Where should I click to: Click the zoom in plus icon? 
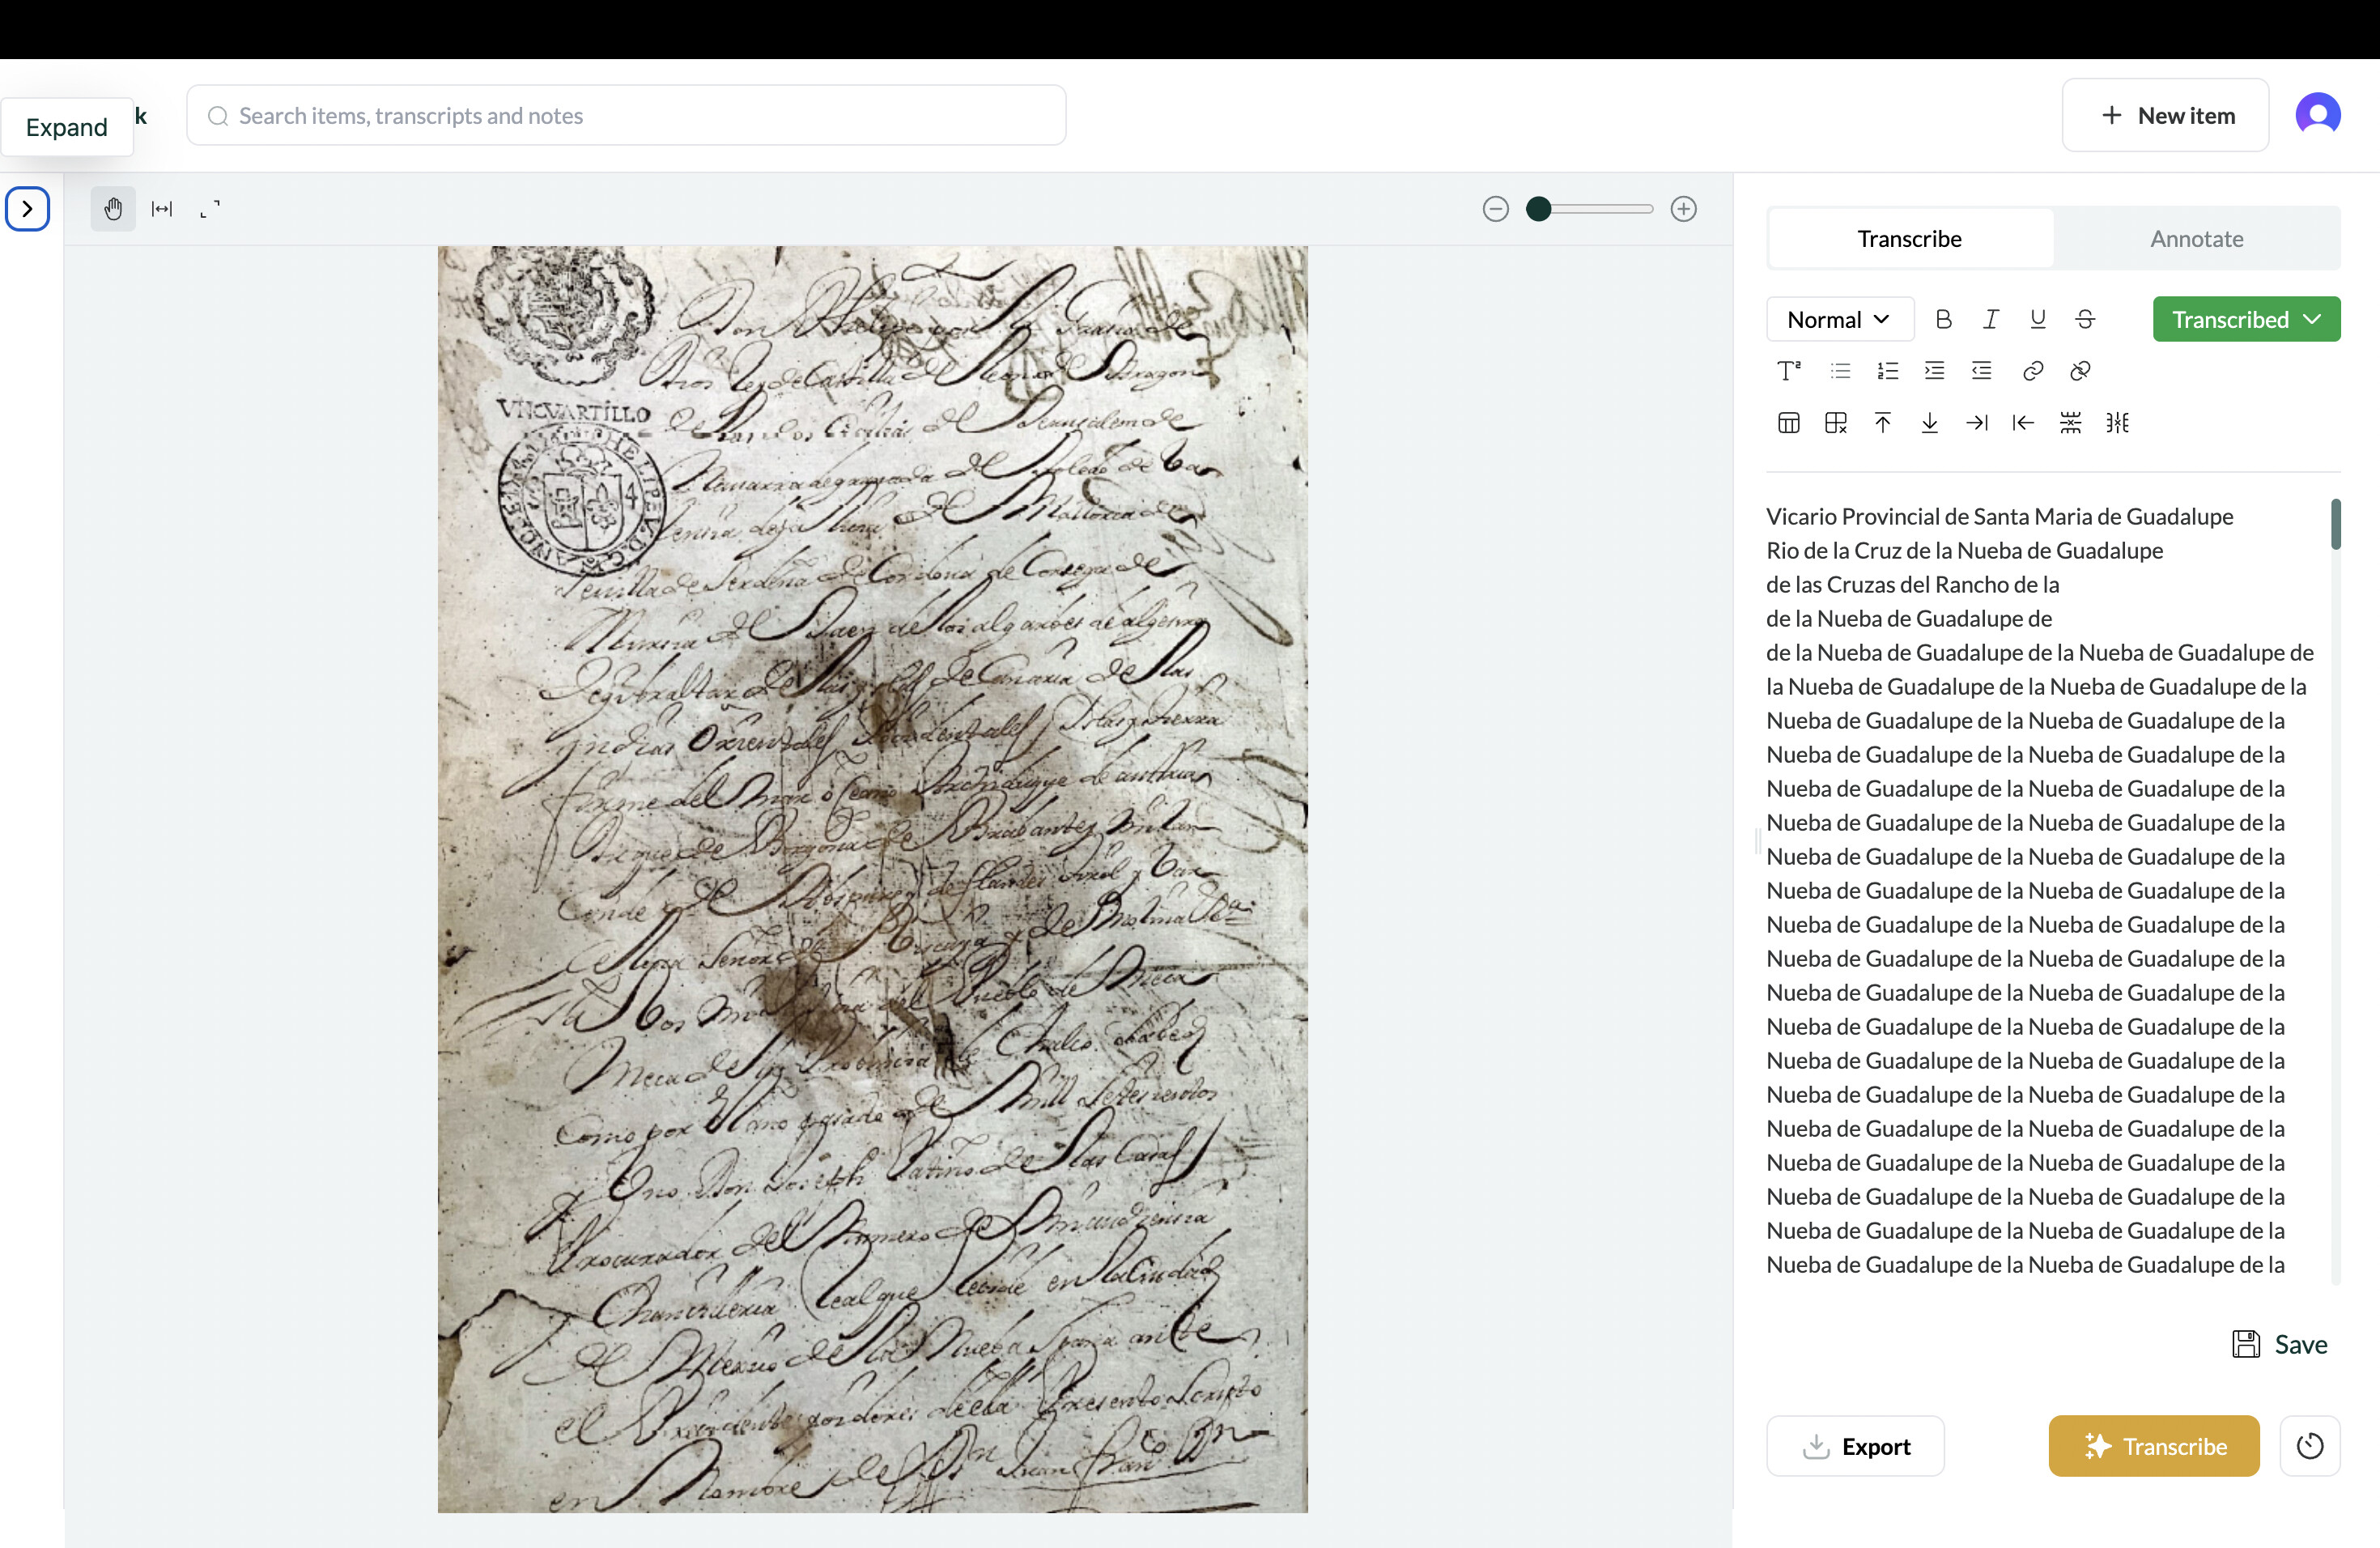[x=1683, y=209]
